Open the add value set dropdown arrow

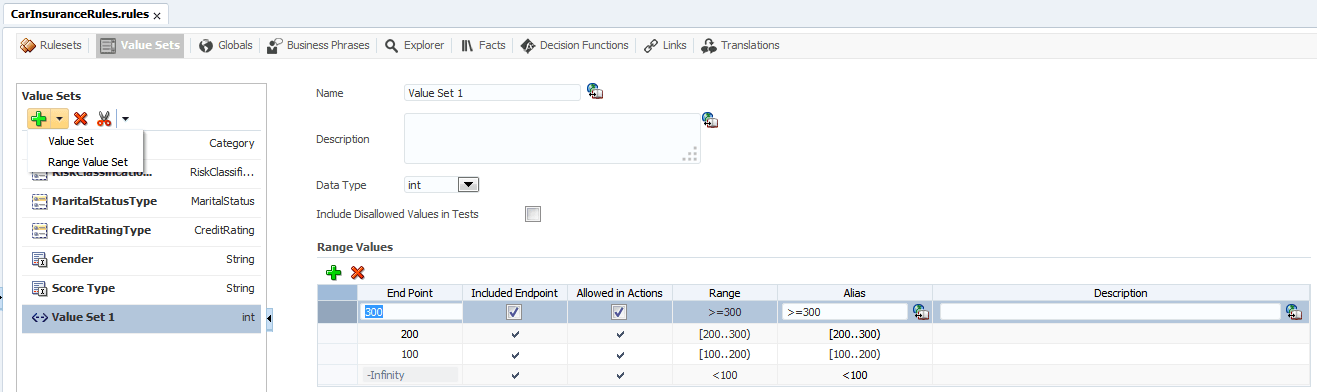coord(60,118)
